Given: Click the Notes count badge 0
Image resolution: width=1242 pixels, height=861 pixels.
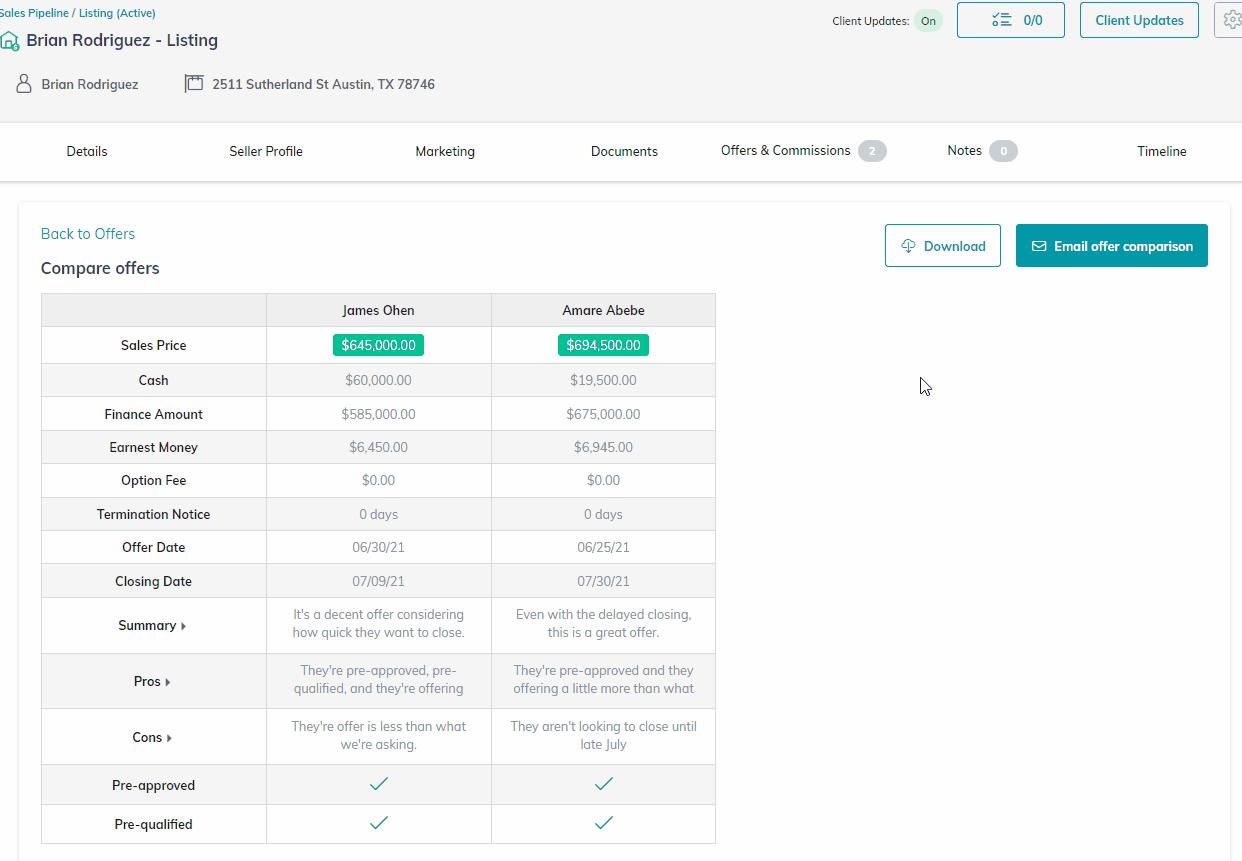Looking at the screenshot, I should pyautogui.click(x=1004, y=152).
